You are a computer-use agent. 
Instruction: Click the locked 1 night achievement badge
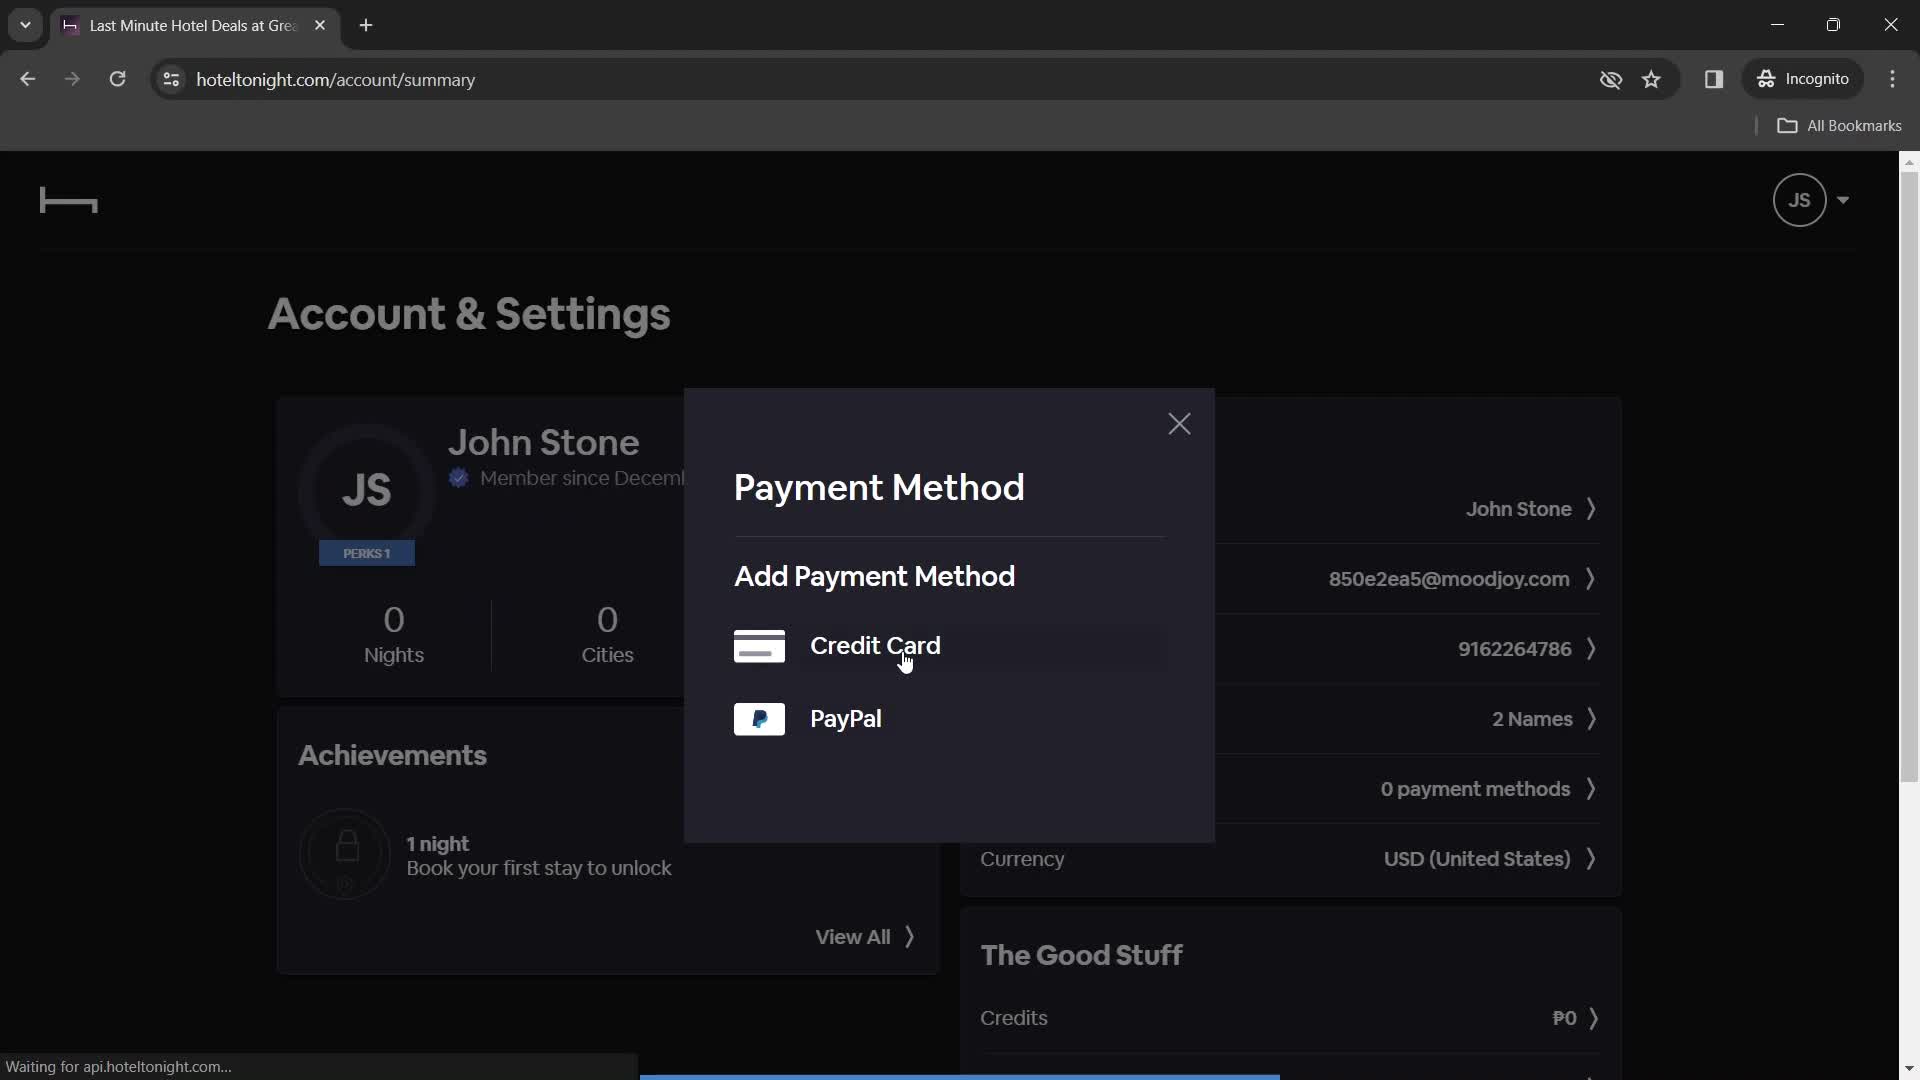point(345,854)
